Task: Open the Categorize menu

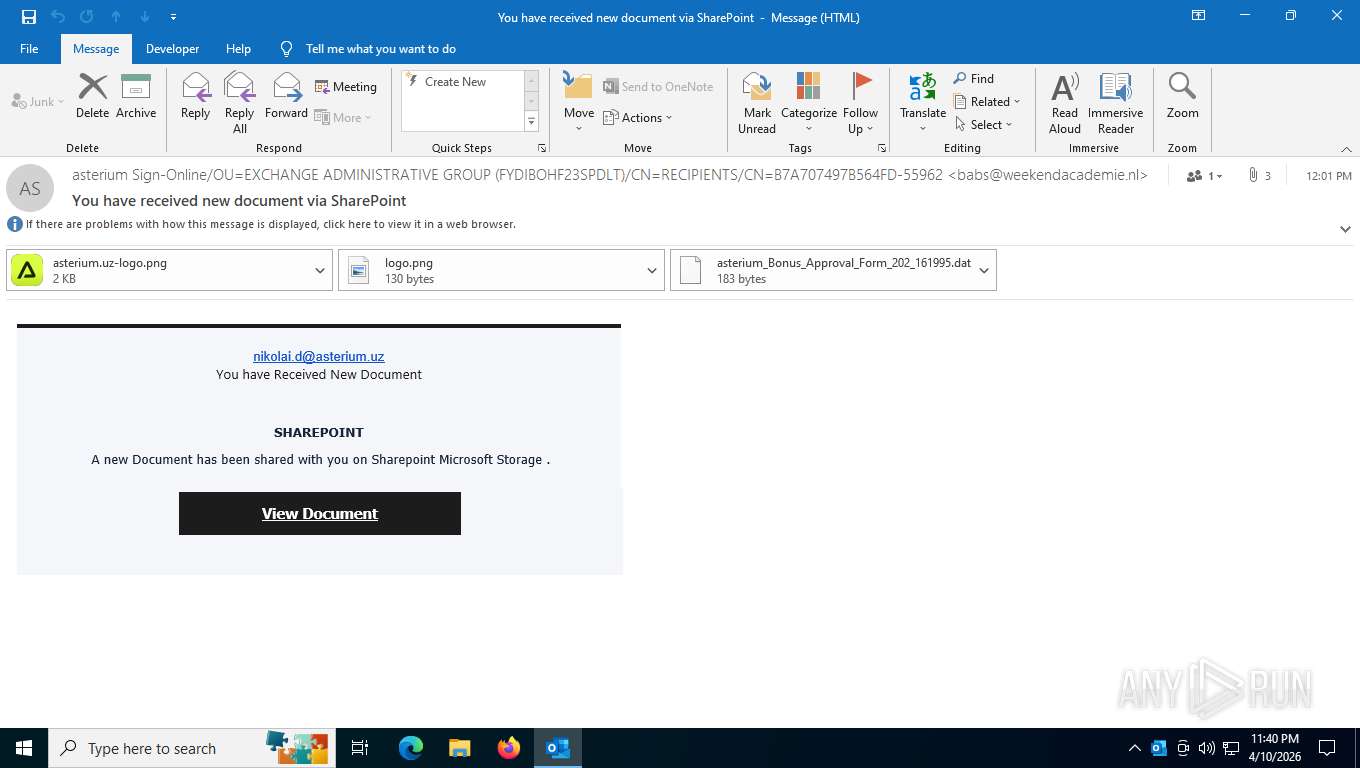Action: point(809,103)
